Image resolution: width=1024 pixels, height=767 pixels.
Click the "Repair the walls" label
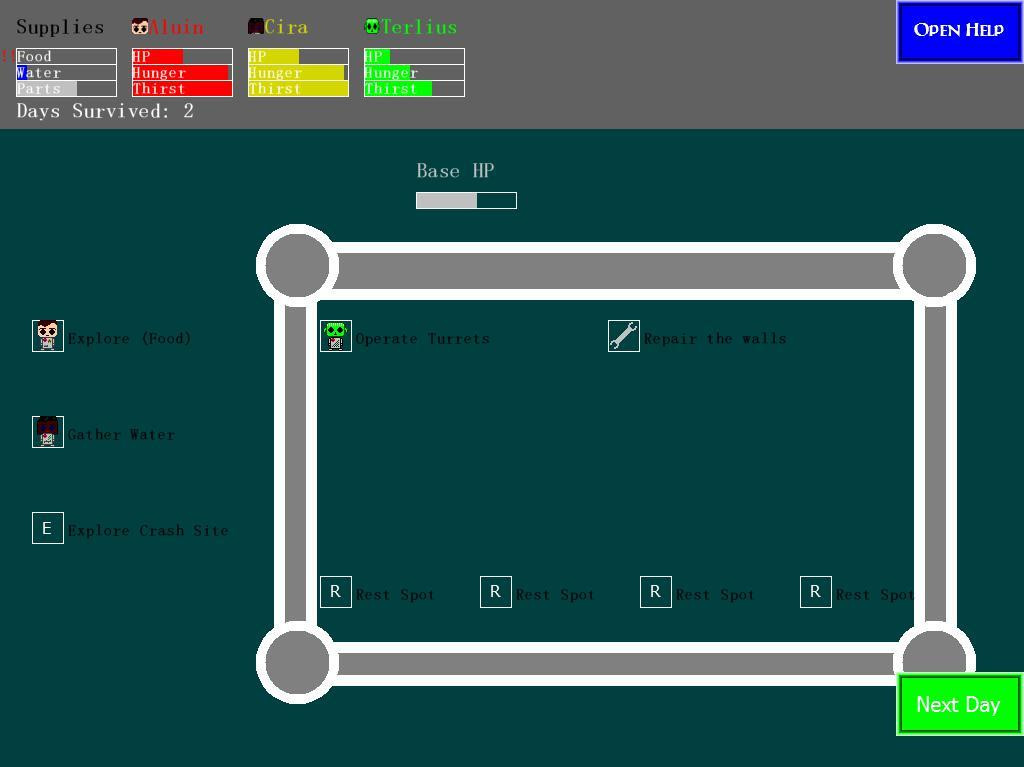tap(715, 338)
